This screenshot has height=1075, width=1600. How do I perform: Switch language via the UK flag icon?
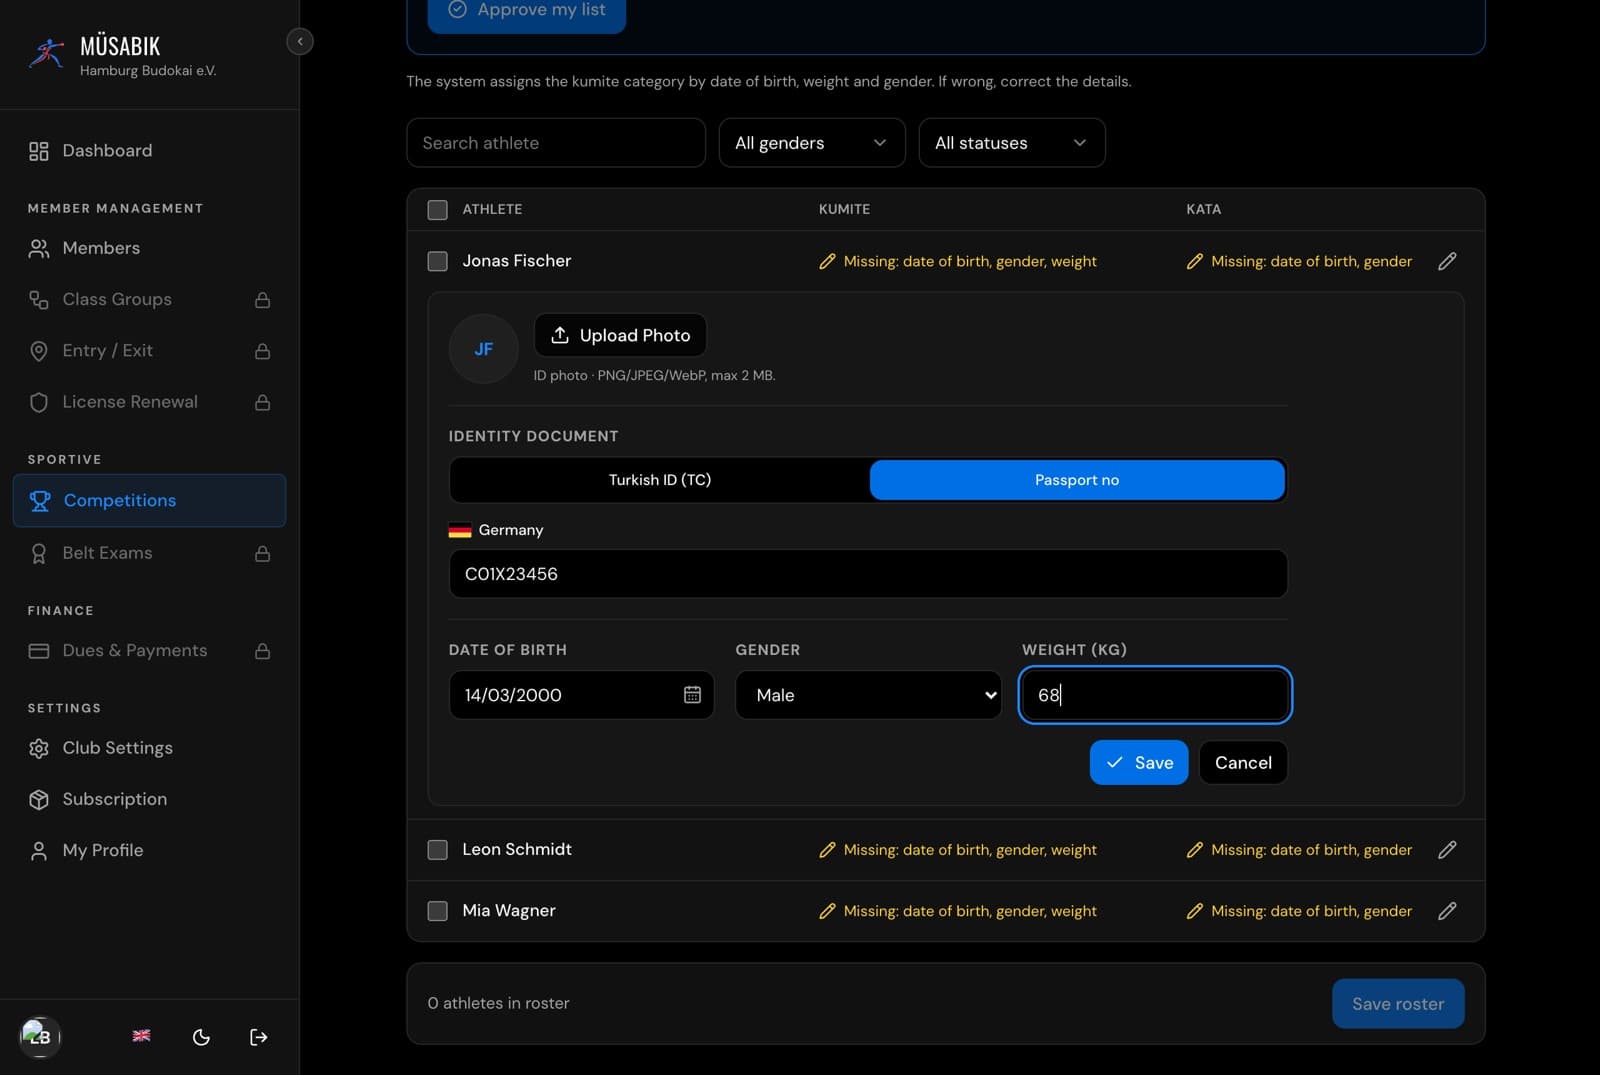click(x=141, y=1036)
